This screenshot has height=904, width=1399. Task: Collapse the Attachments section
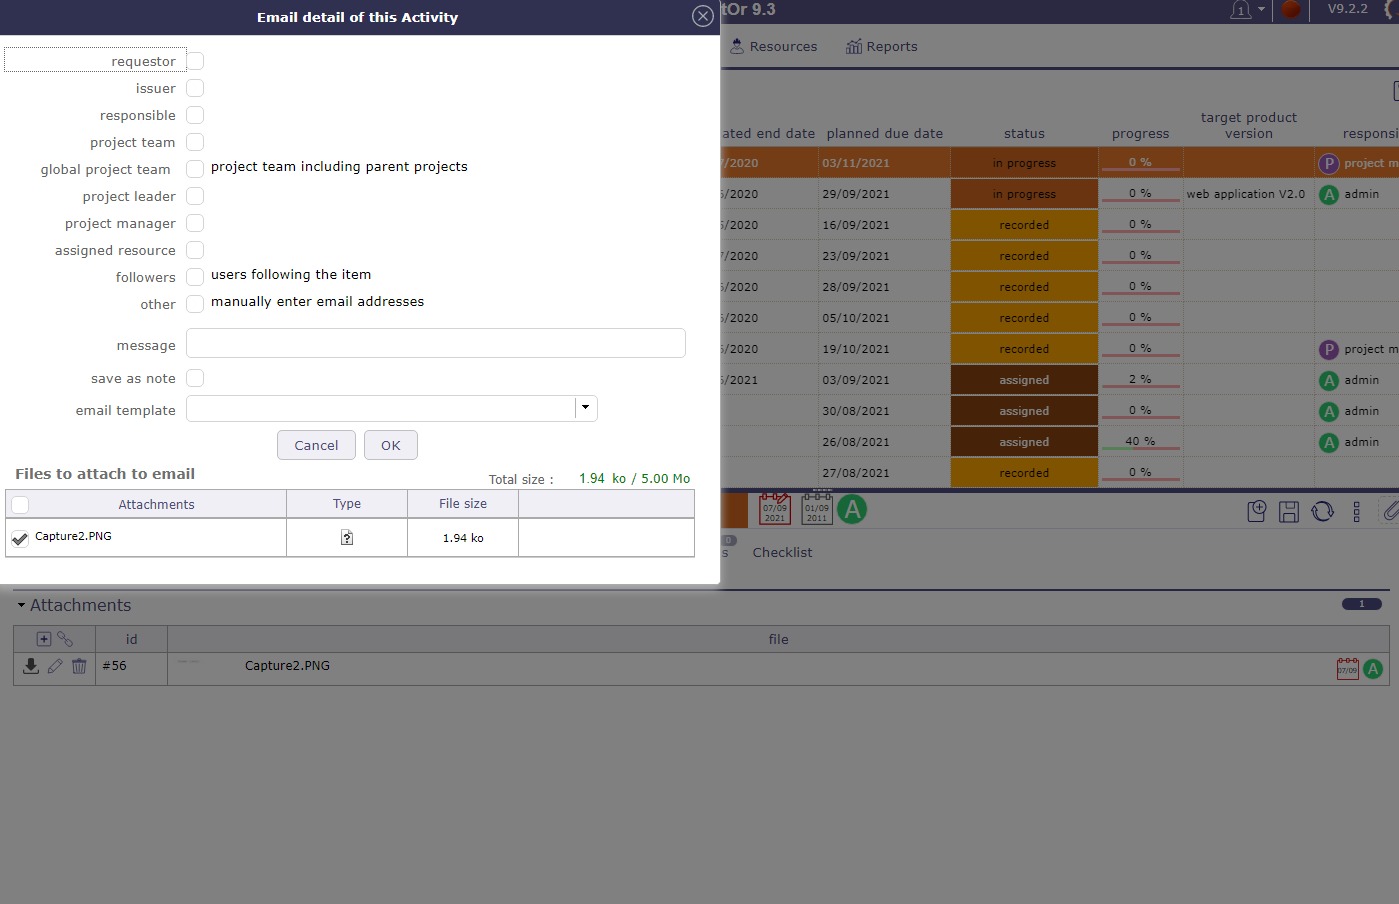(x=21, y=606)
